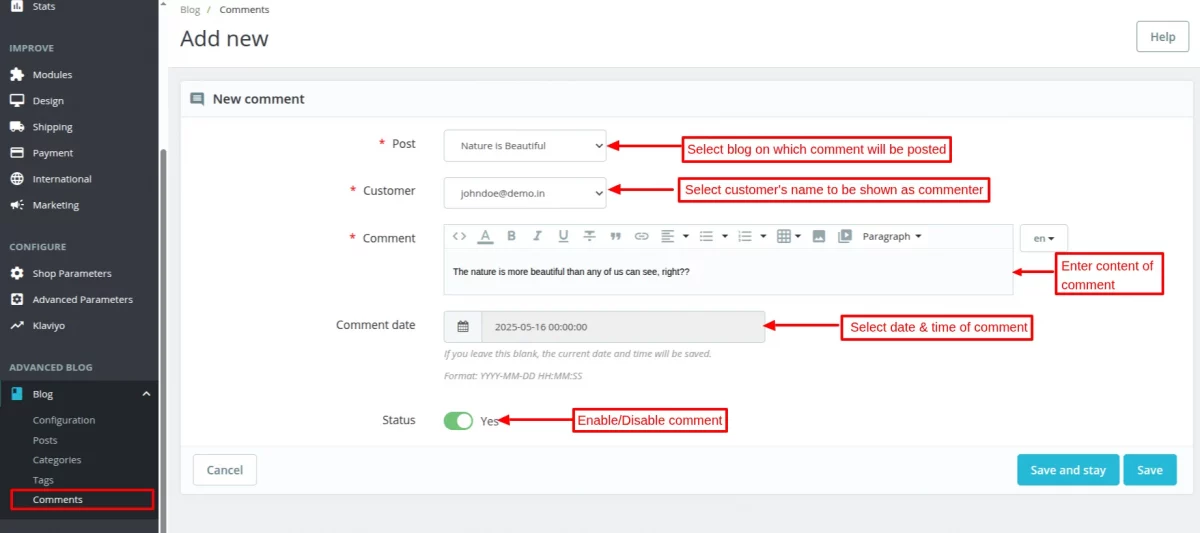This screenshot has width=1200, height=533.
Task: Click the Shipping truck icon
Action: pyautogui.click(x=17, y=127)
